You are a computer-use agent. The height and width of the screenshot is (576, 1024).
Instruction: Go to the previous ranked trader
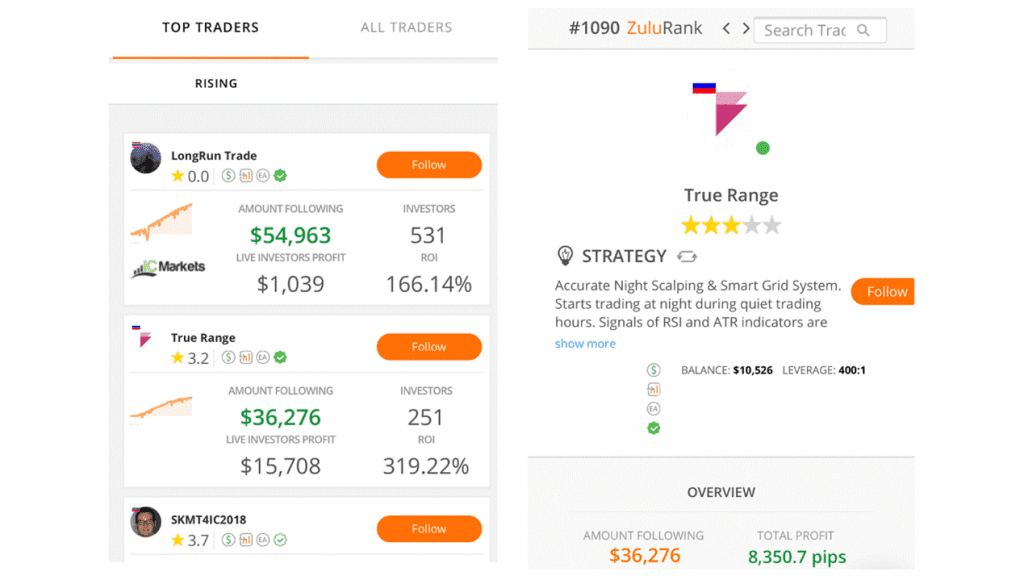point(727,29)
